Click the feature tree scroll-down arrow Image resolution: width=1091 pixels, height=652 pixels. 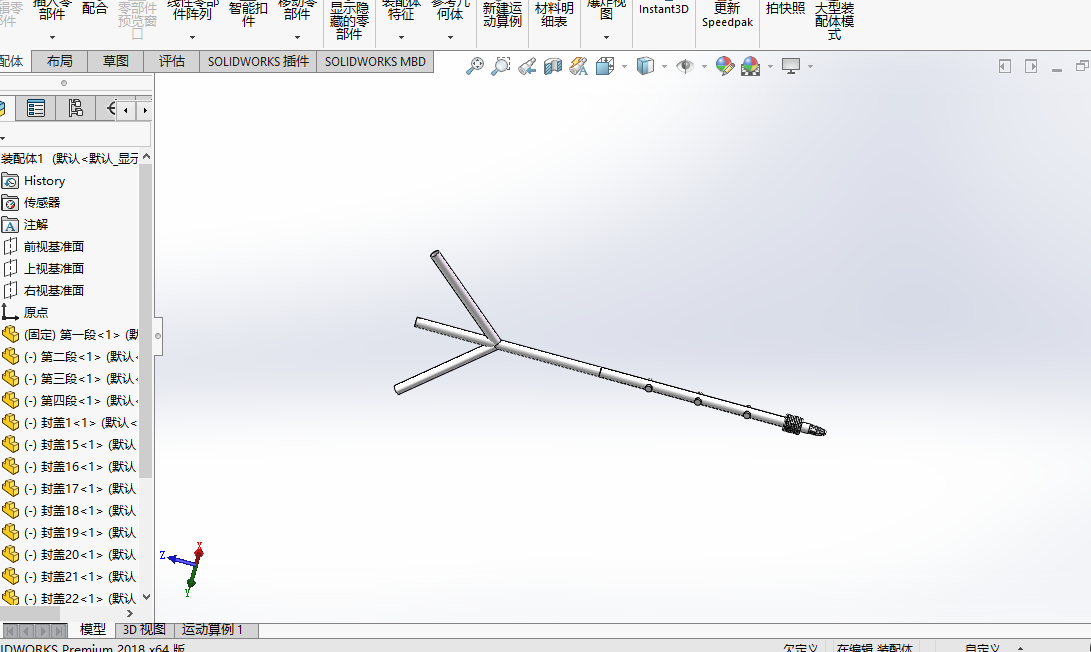(146, 597)
